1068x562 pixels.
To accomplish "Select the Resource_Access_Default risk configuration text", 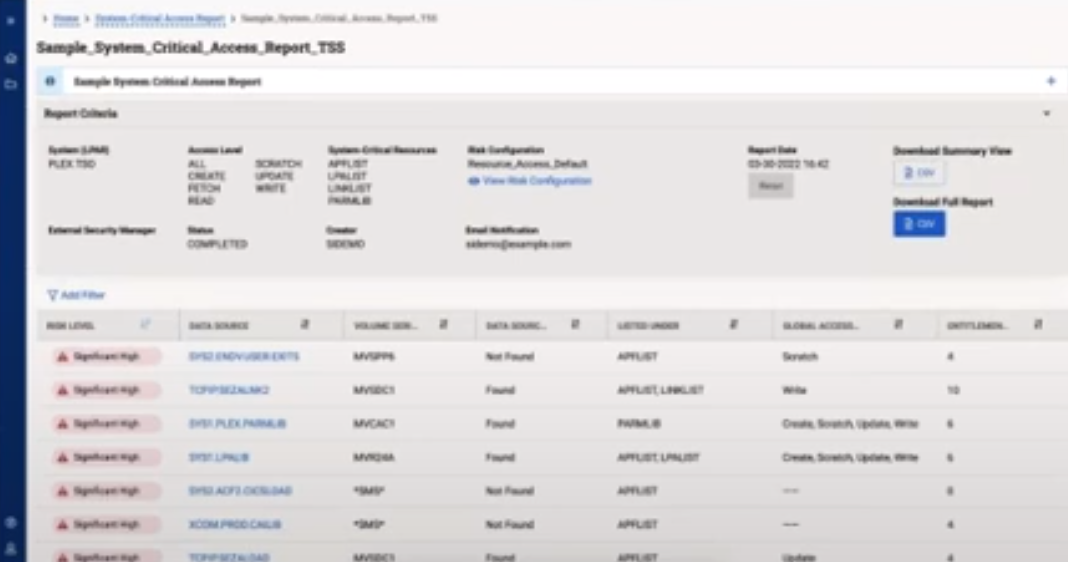I will 527,164.
